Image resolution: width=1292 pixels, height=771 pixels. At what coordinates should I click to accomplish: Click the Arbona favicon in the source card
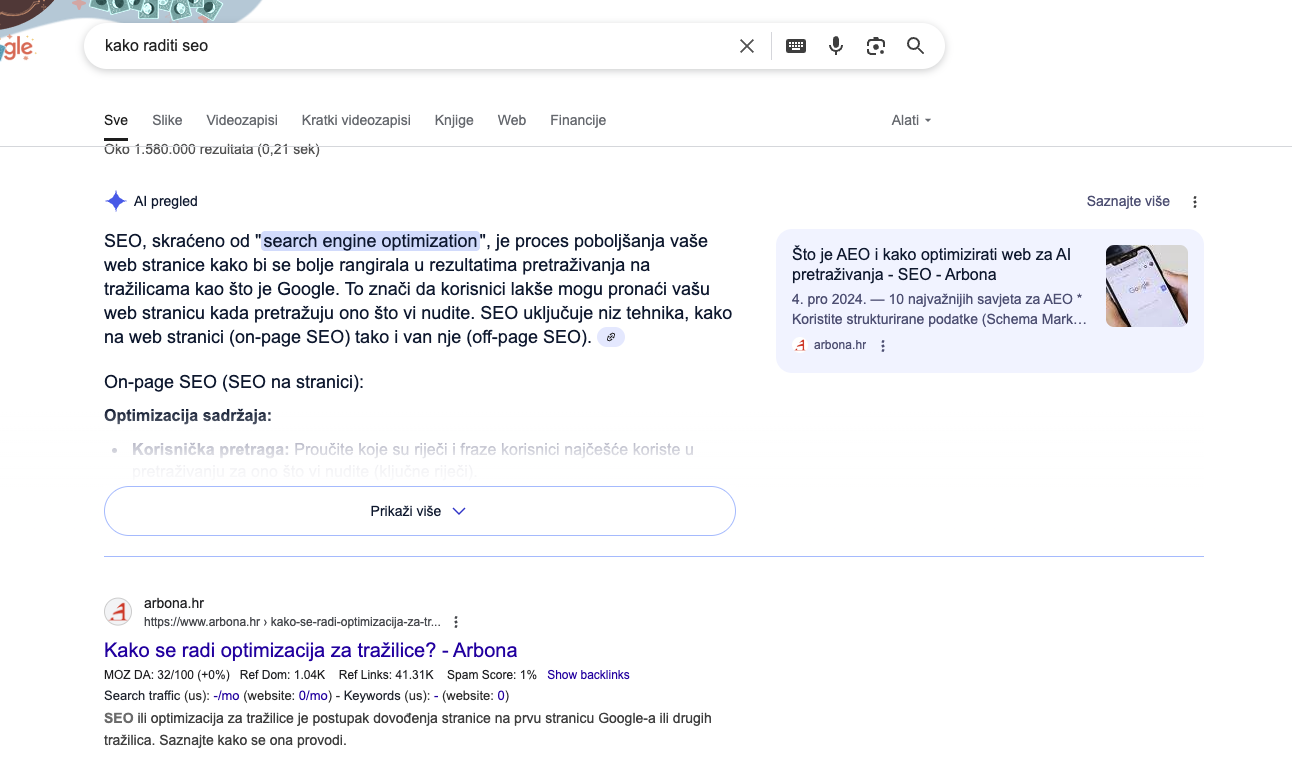pos(800,346)
